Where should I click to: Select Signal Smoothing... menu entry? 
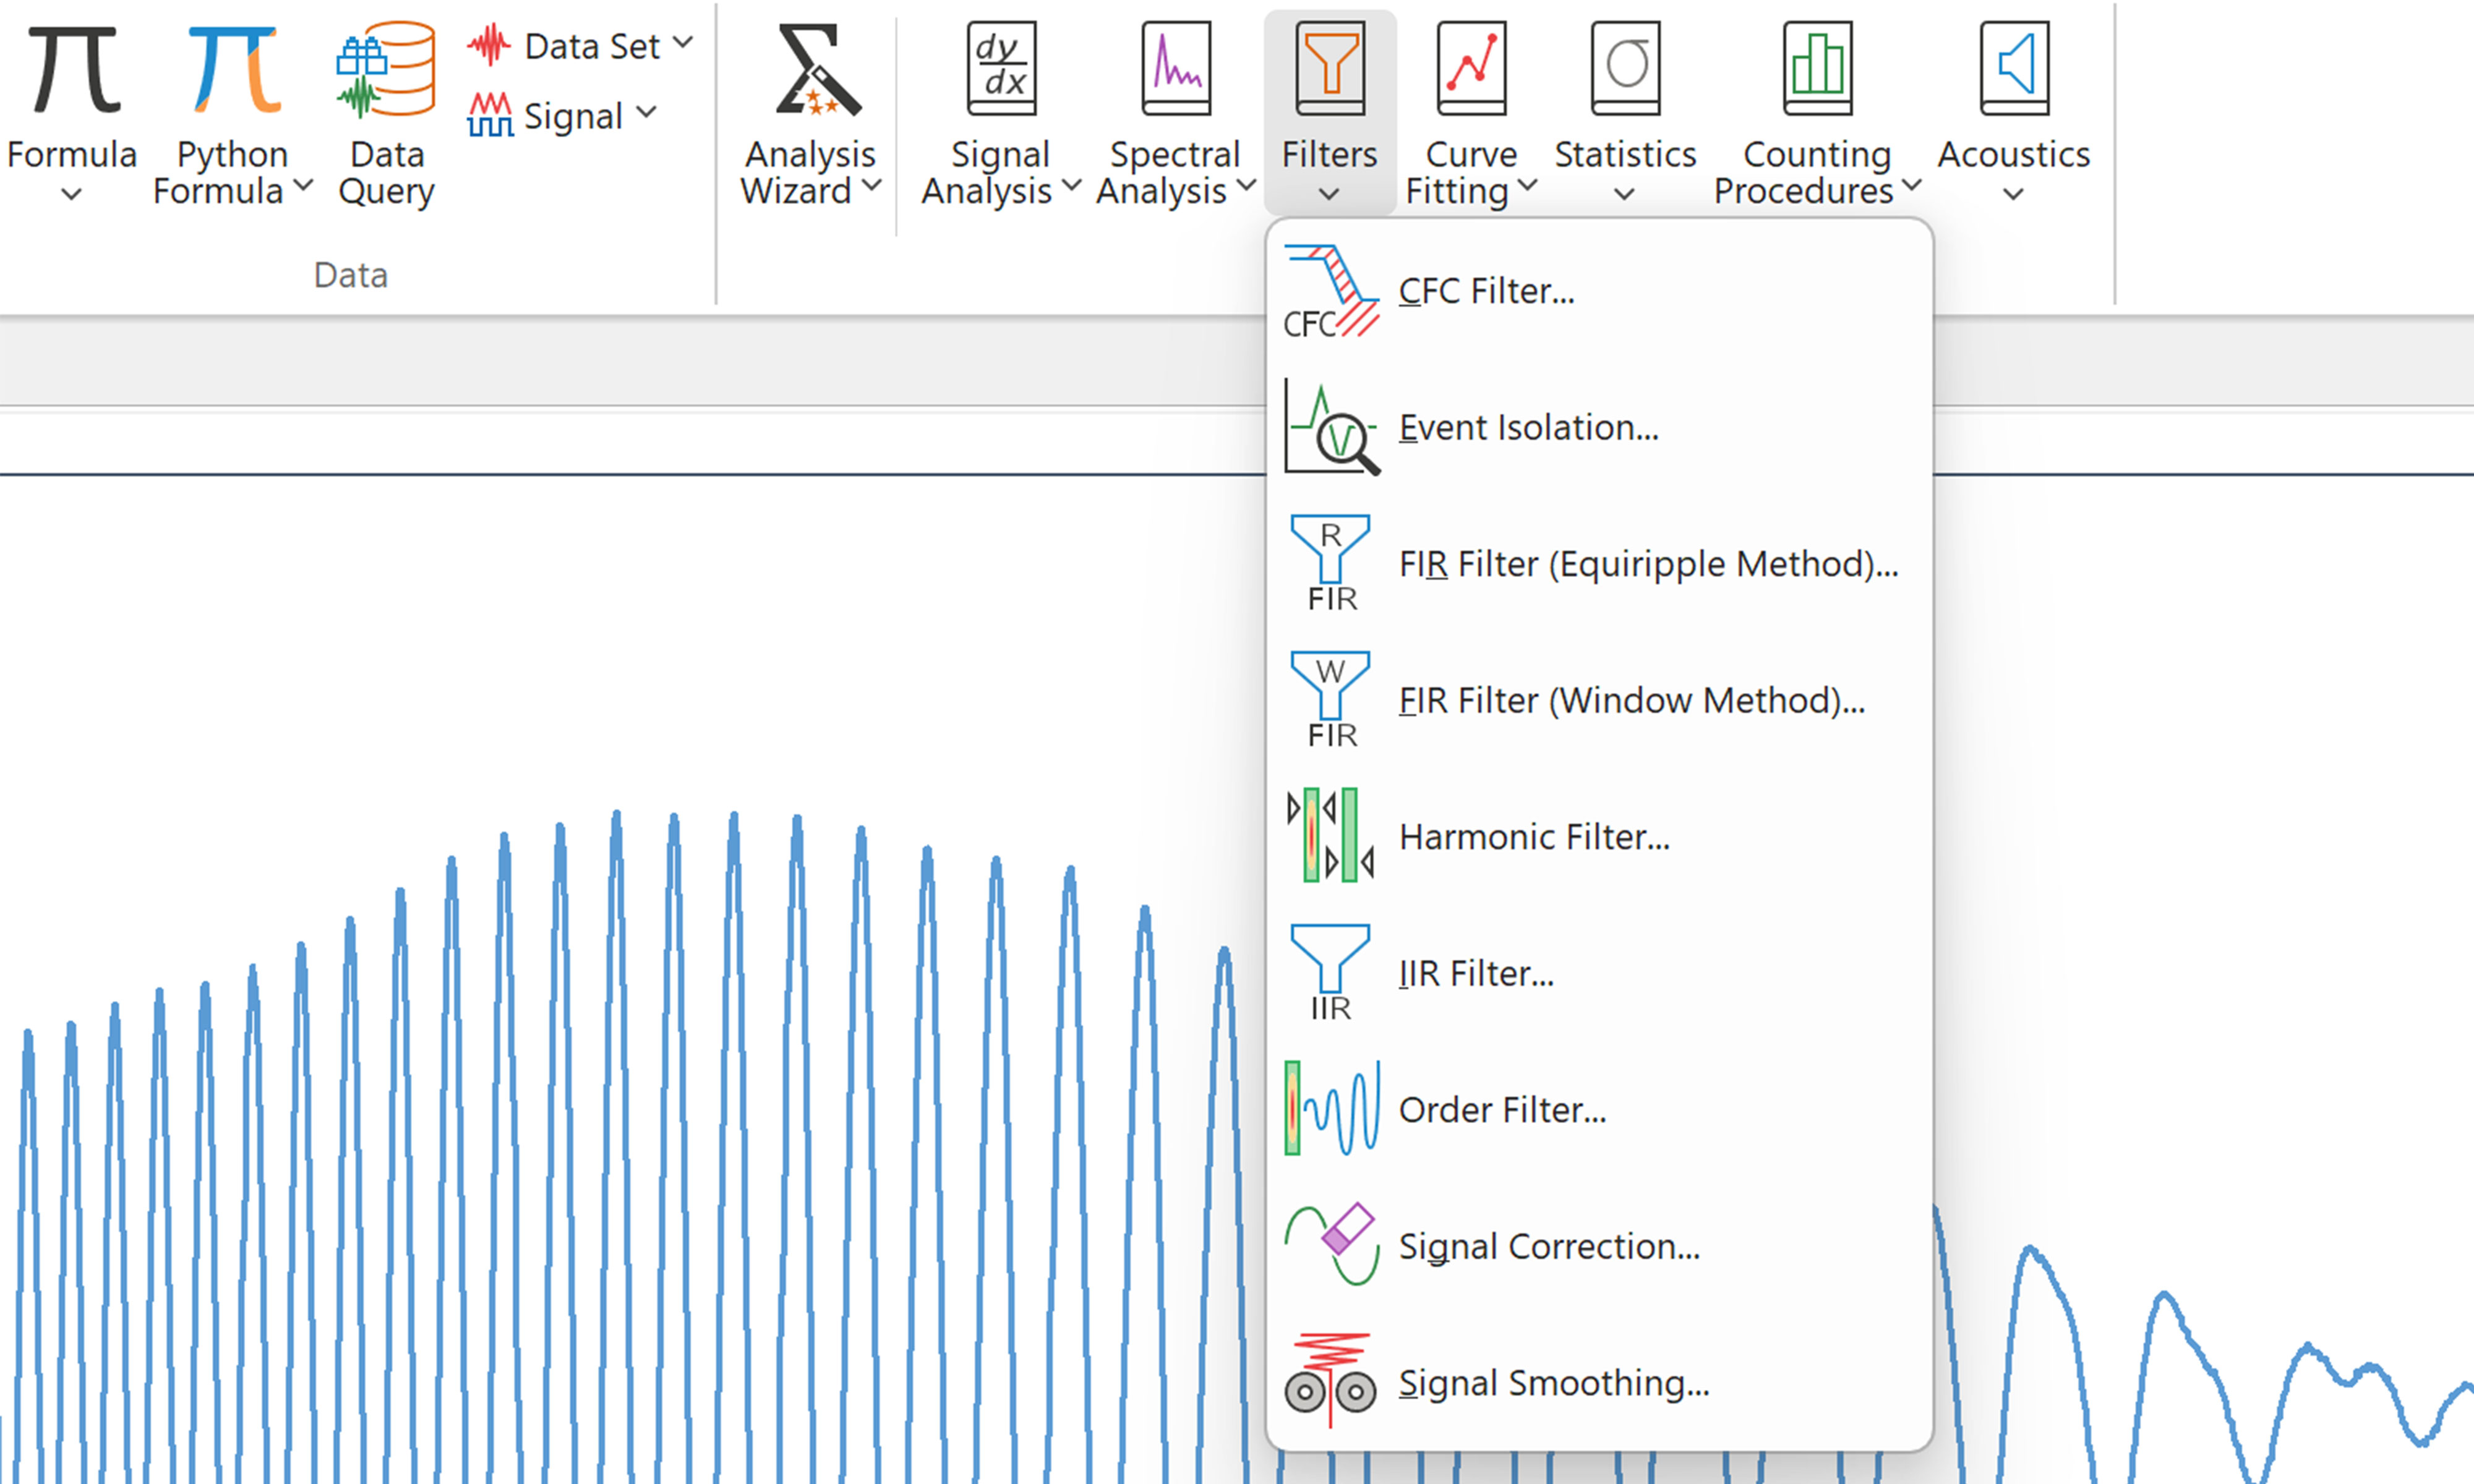coord(1599,1382)
